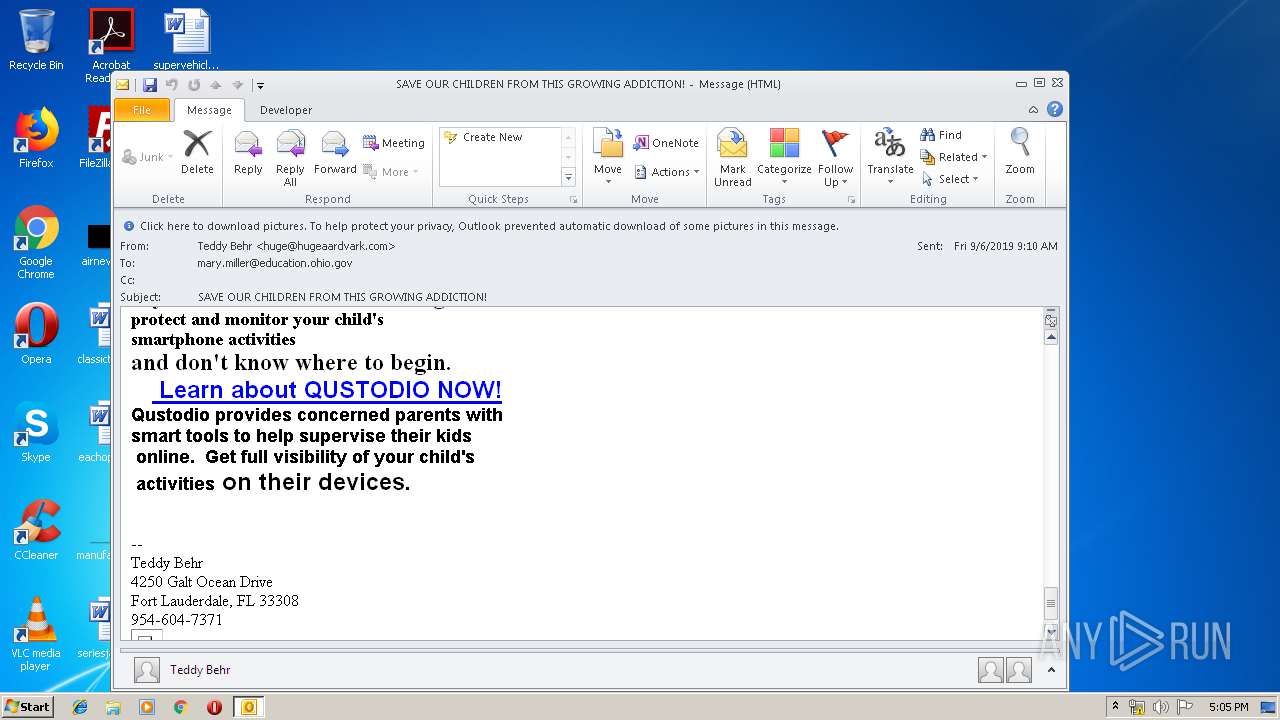Open Firefox from desktop
Screen dimensions: 1280x720
36,138
